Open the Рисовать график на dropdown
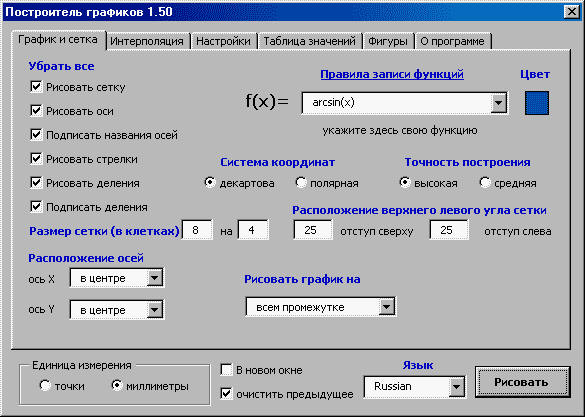Image resolution: width=585 pixels, height=417 pixels. pyautogui.click(x=387, y=307)
